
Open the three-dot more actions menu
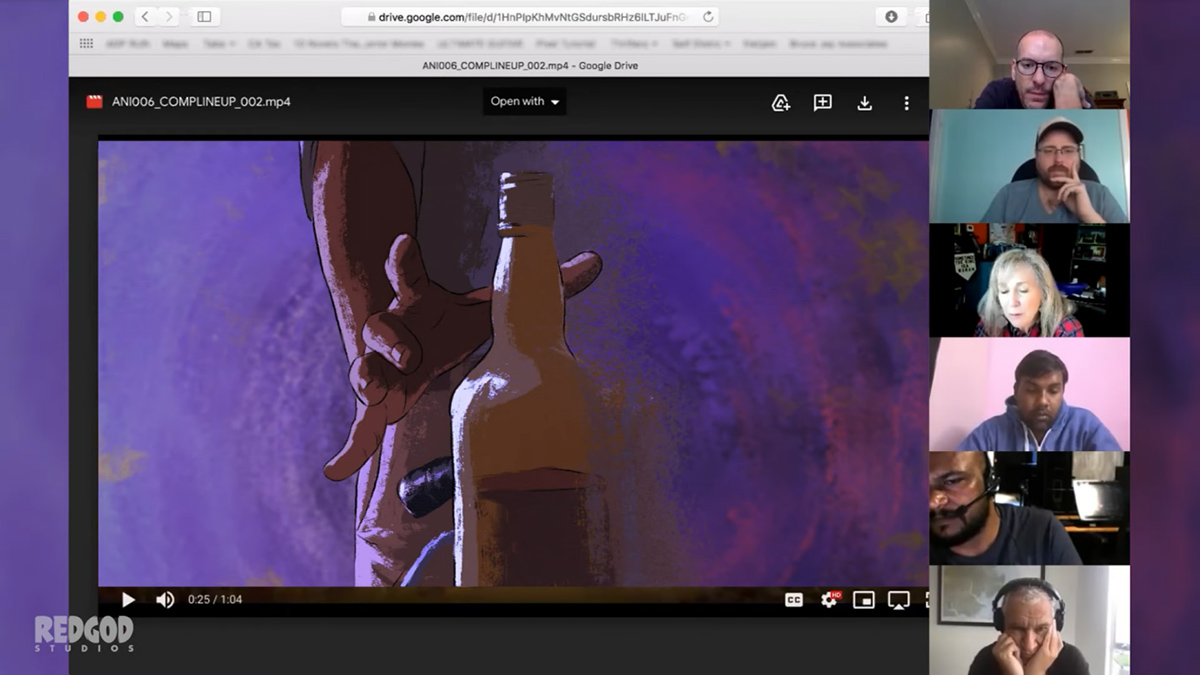point(906,102)
